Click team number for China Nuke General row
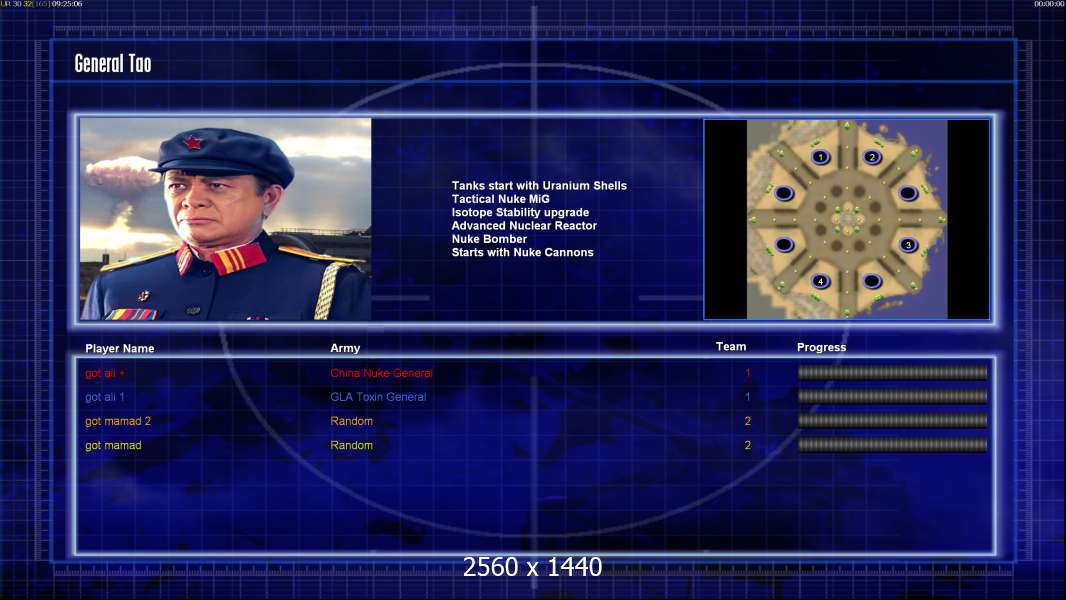Screen dimensions: 1066x600 click(x=748, y=373)
